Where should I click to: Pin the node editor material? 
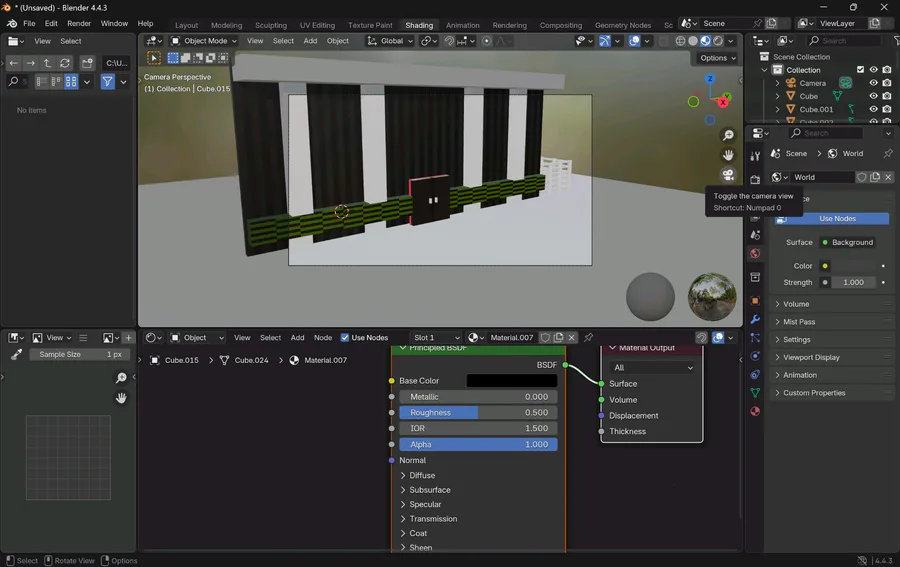[x=588, y=337]
